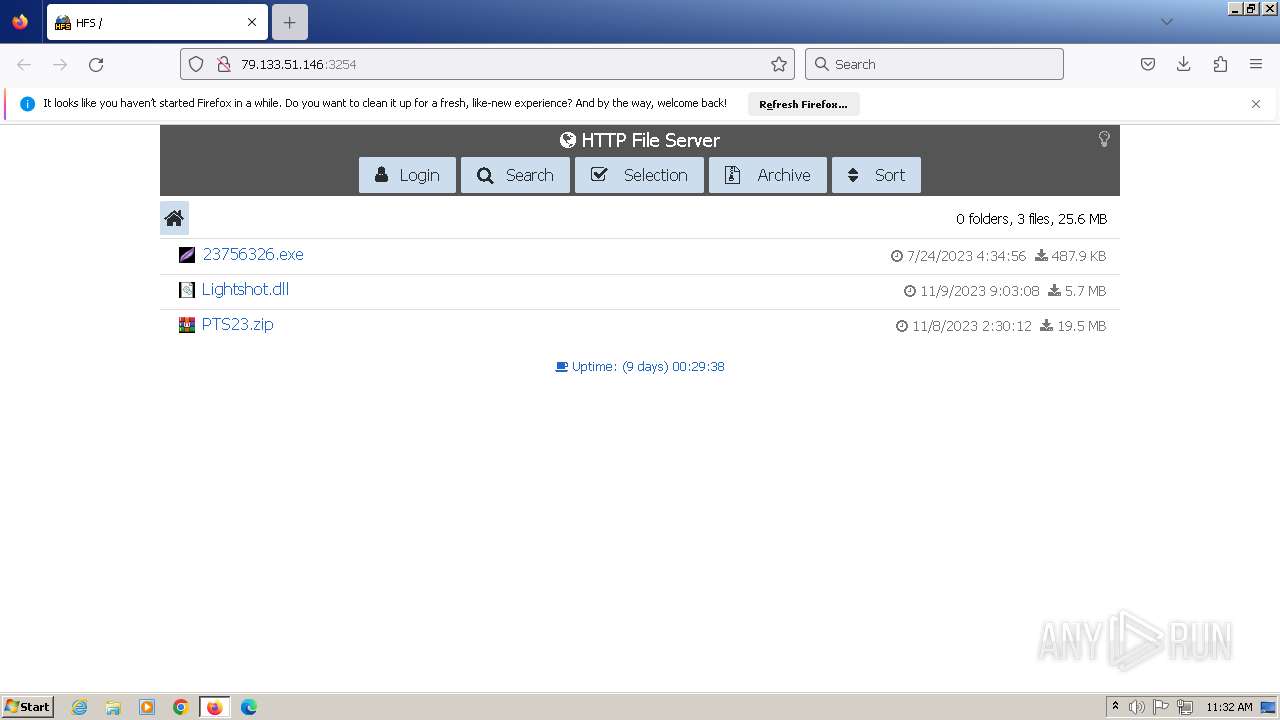
Task: Open a new tab with plus button
Action: pyautogui.click(x=289, y=22)
